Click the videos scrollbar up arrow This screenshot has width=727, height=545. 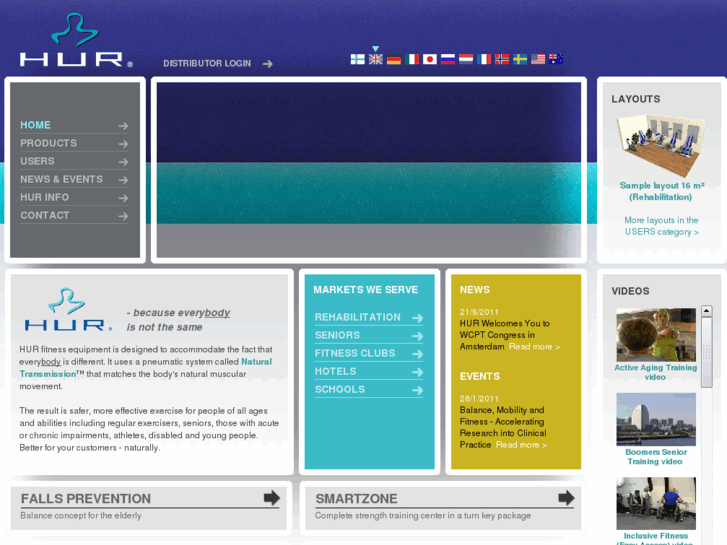707,311
